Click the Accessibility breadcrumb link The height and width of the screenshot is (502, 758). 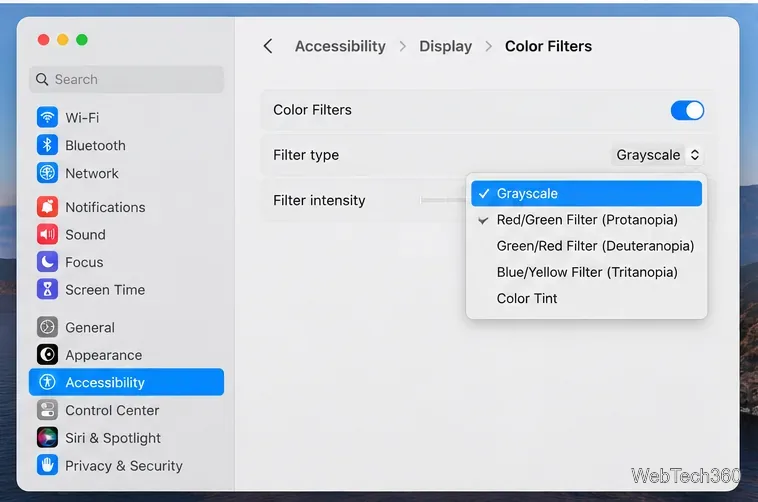pyautogui.click(x=340, y=46)
